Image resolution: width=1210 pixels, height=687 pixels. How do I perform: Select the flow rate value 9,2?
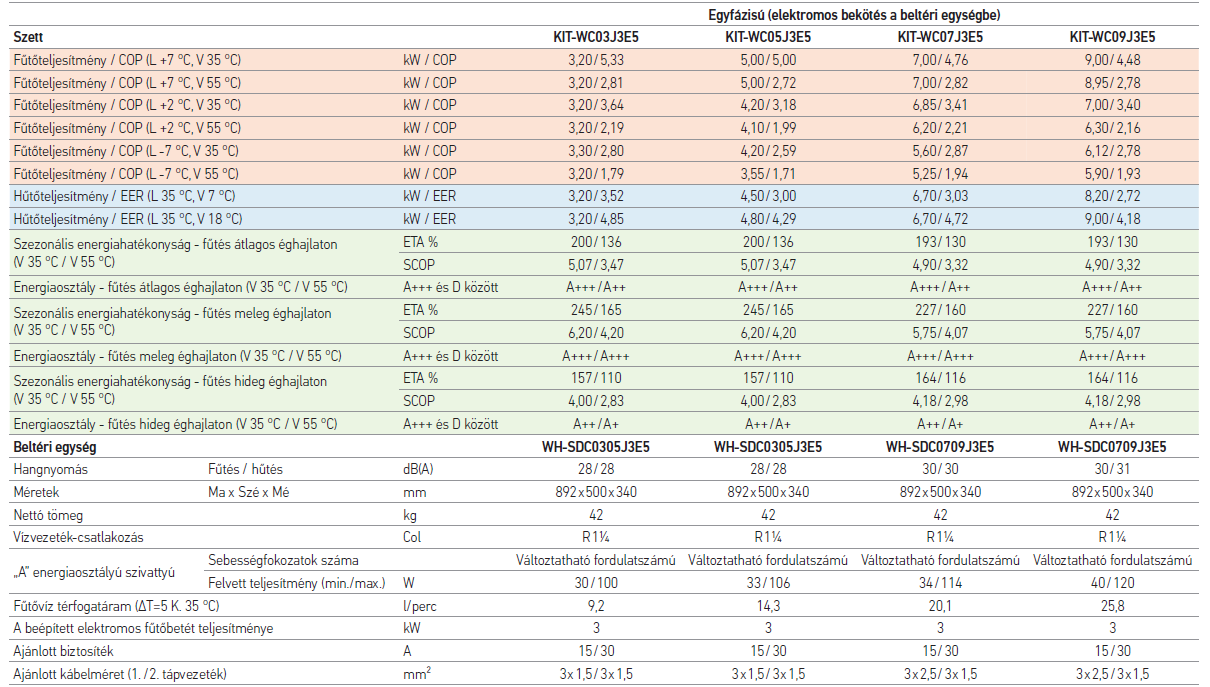click(596, 606)
